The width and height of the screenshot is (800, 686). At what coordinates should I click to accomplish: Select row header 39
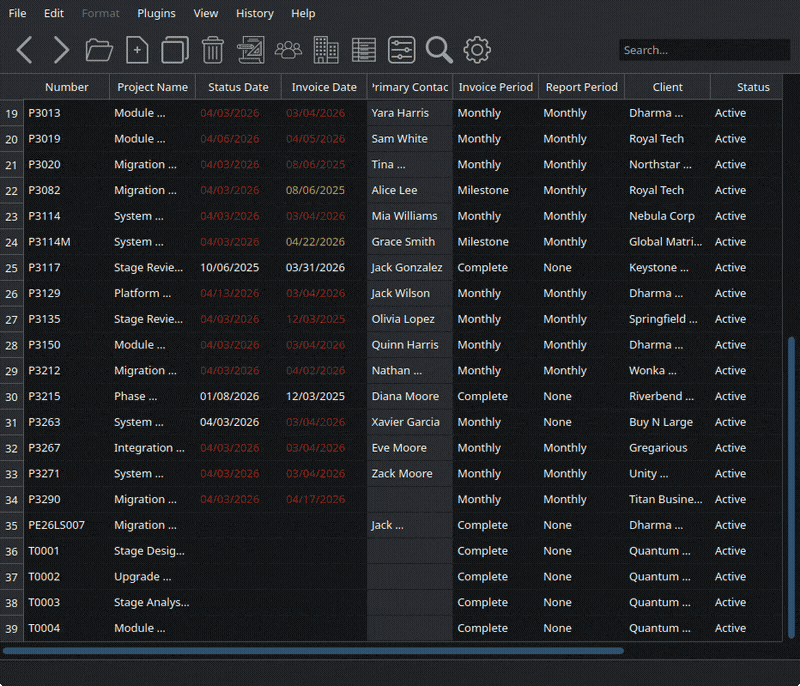[12, 628]
